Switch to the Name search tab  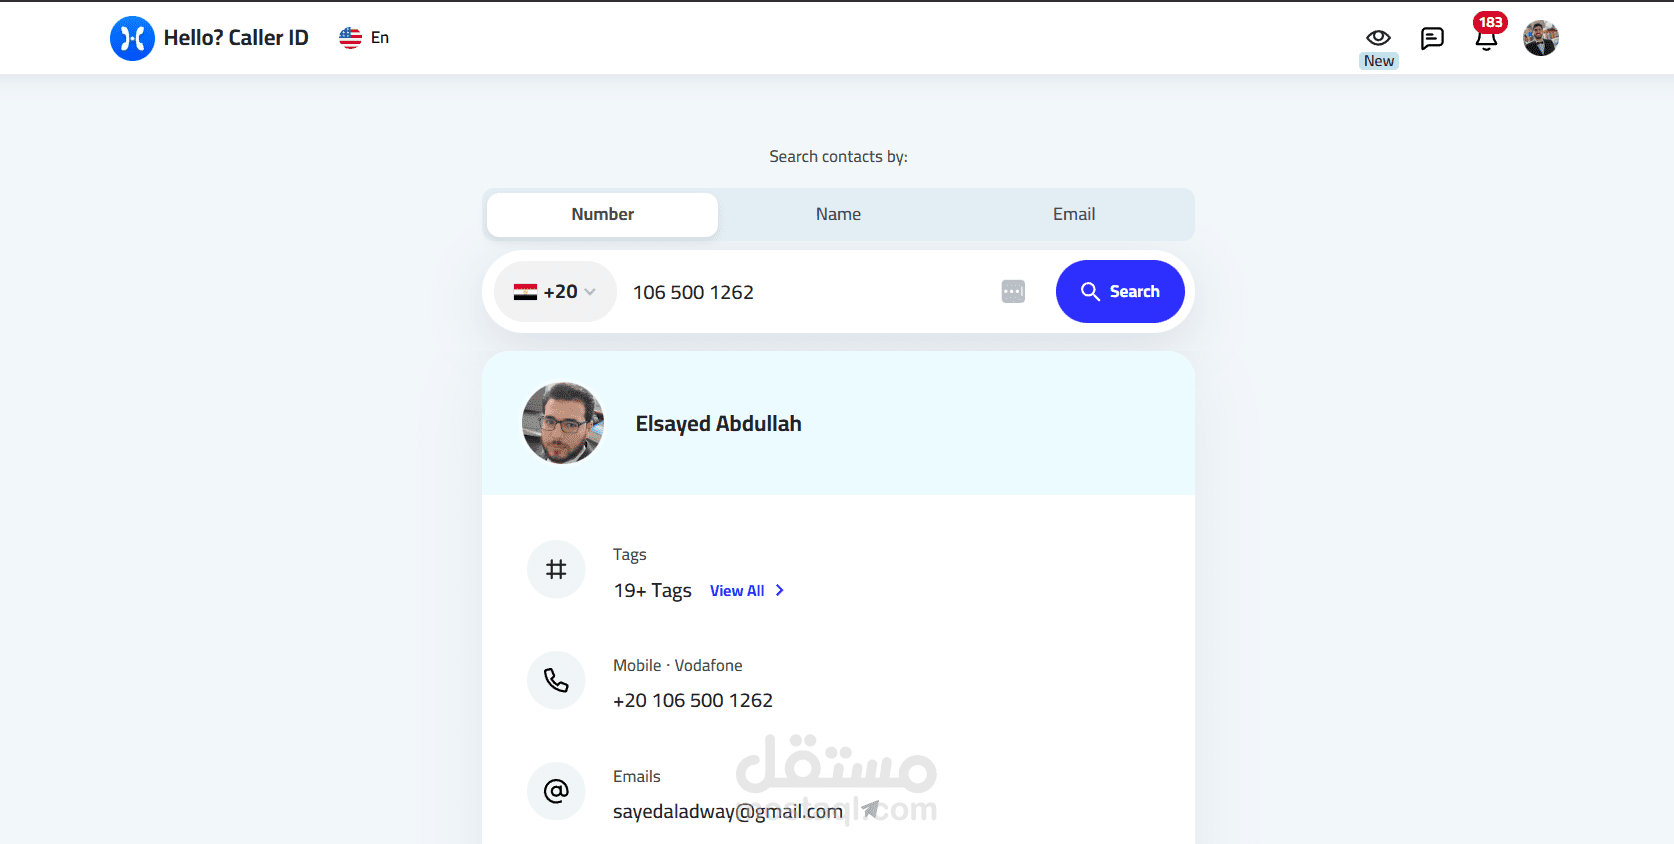838,214
